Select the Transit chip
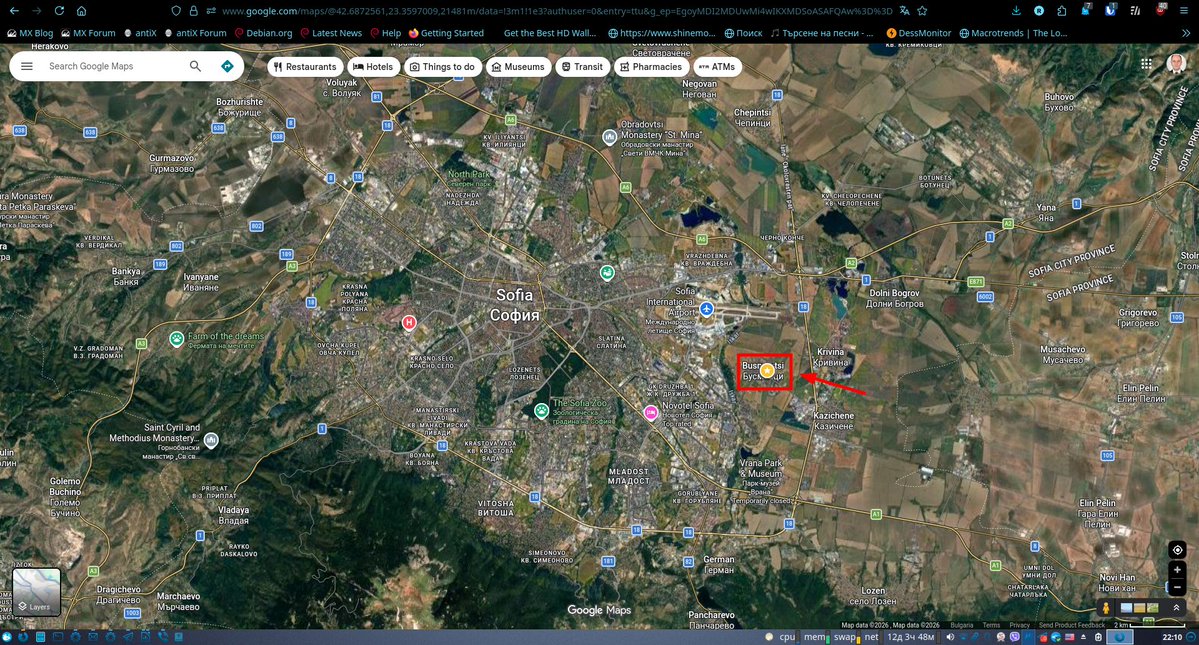1199x645 pixels. click(583, 67)
